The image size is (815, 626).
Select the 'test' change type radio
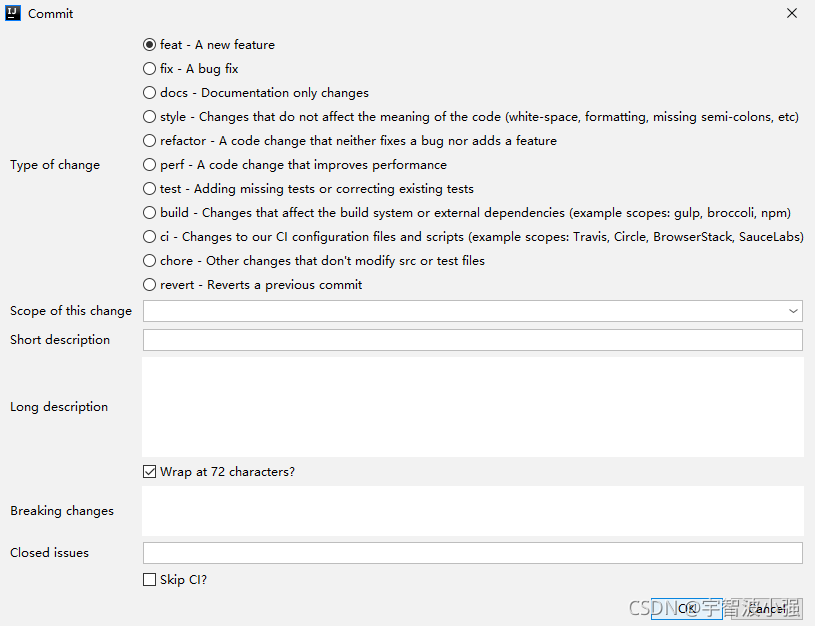tap(150, 189)
